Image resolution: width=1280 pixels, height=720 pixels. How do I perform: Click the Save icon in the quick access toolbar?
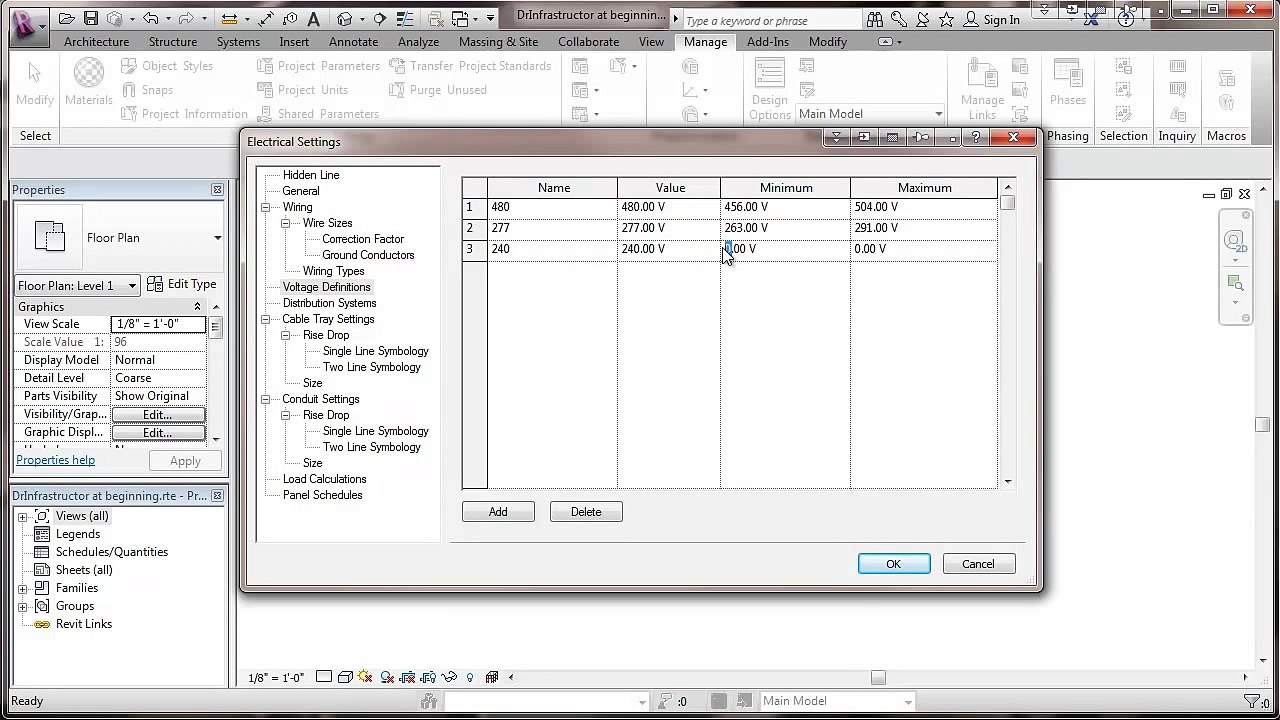coord(91,18)
